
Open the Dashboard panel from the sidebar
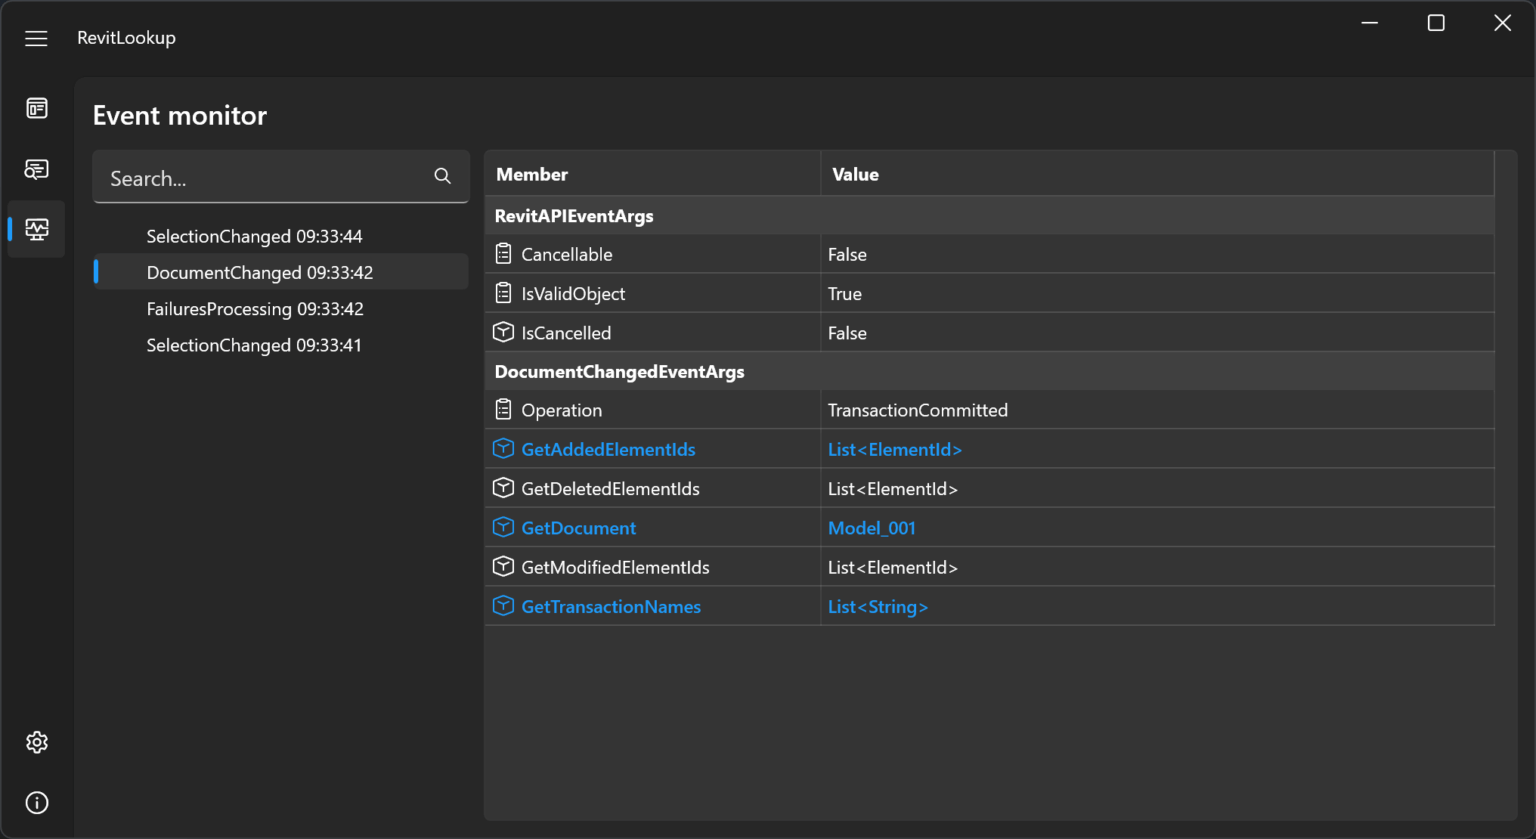click(36, 108)
